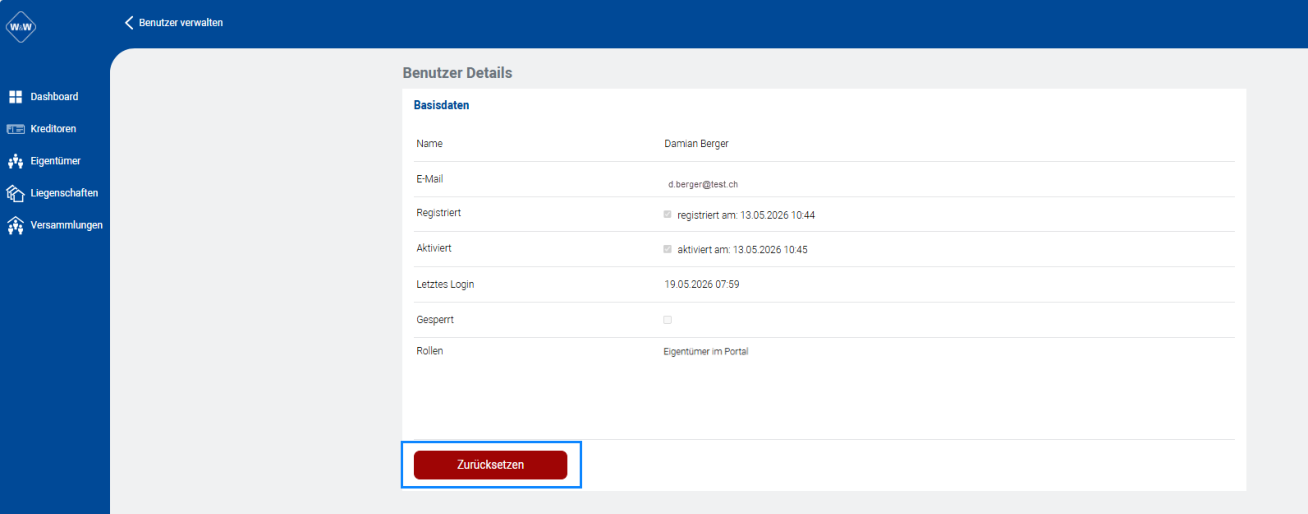Click text registriert am: 13.05.2026 10:44
1308x514 pixels.
746,215
